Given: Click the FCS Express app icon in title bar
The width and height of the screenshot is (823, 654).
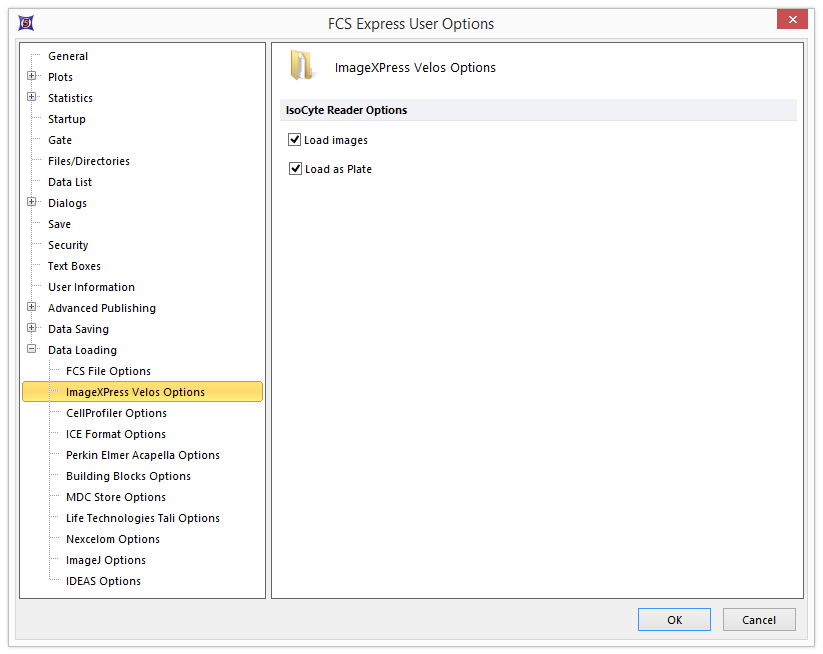Looking at the screenshot, I should point(26,23).
